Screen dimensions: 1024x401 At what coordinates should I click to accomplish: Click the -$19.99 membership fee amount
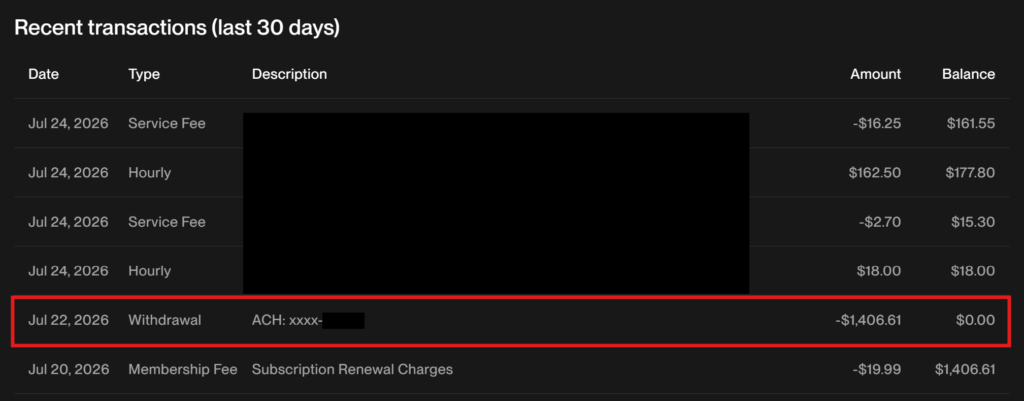pos(876,369)
